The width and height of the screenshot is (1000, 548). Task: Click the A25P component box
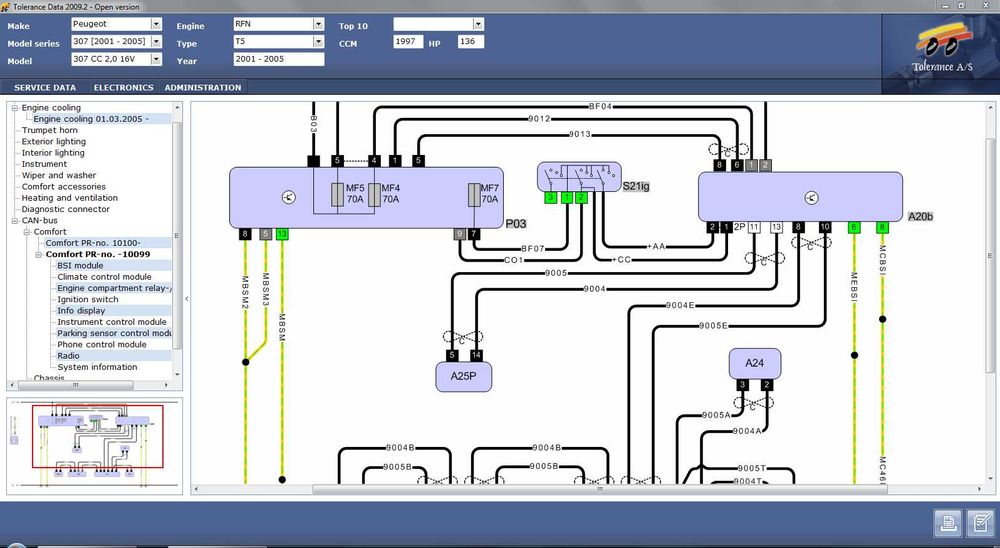[x=464, y=376]
